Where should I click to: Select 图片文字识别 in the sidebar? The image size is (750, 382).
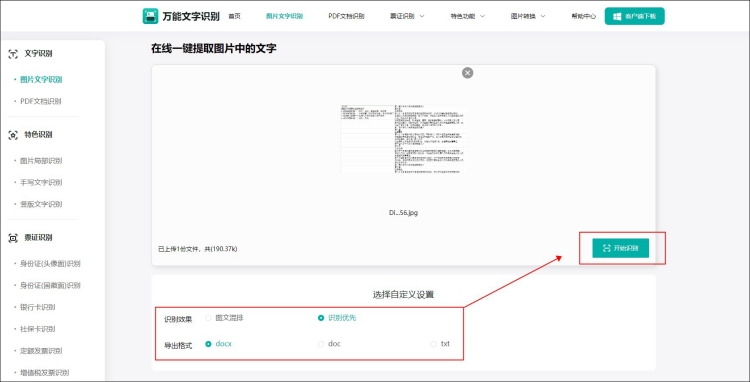41,80
